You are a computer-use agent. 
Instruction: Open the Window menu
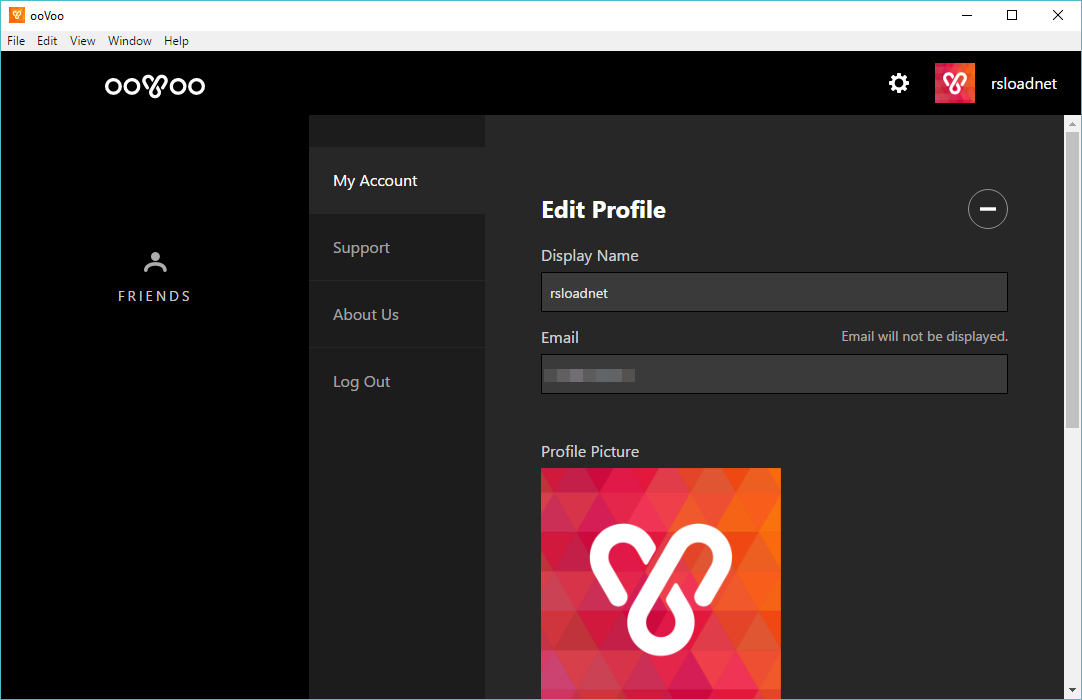(x=130, y=41)
